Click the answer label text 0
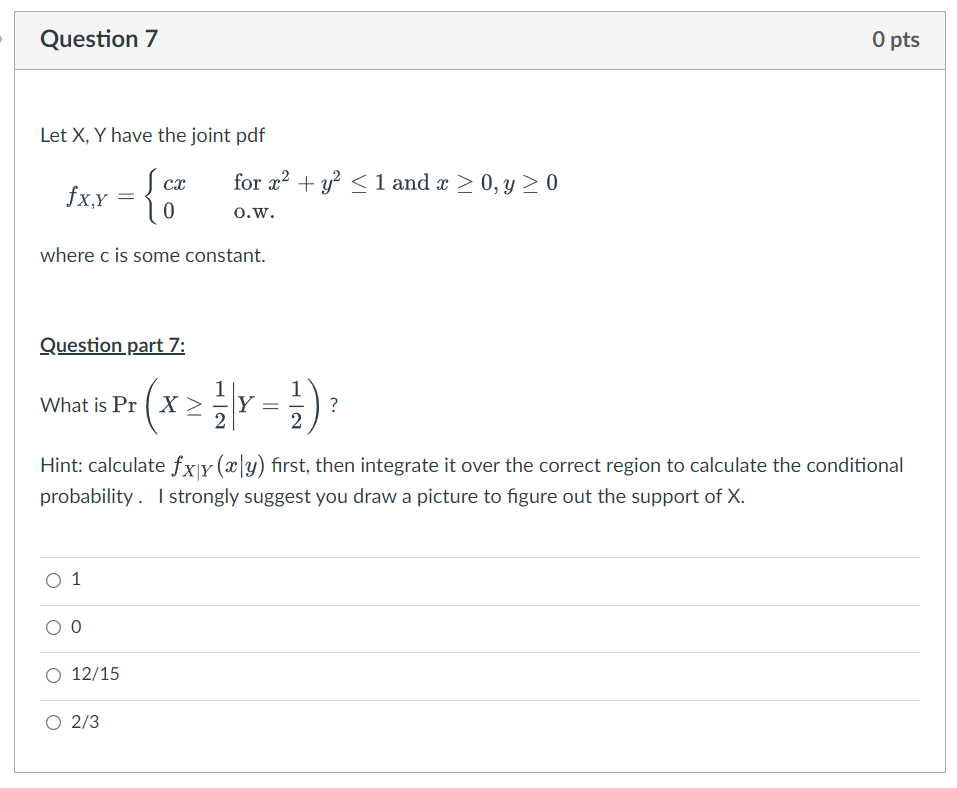 (x=74, y=626)
